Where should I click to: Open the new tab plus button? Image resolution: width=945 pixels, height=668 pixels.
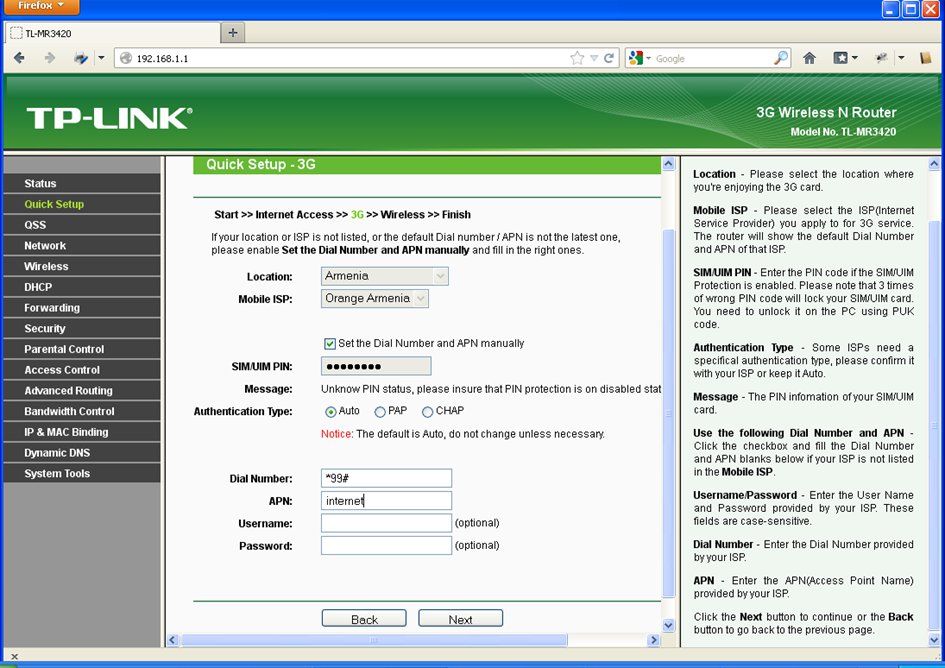click(x=233, y=33)
